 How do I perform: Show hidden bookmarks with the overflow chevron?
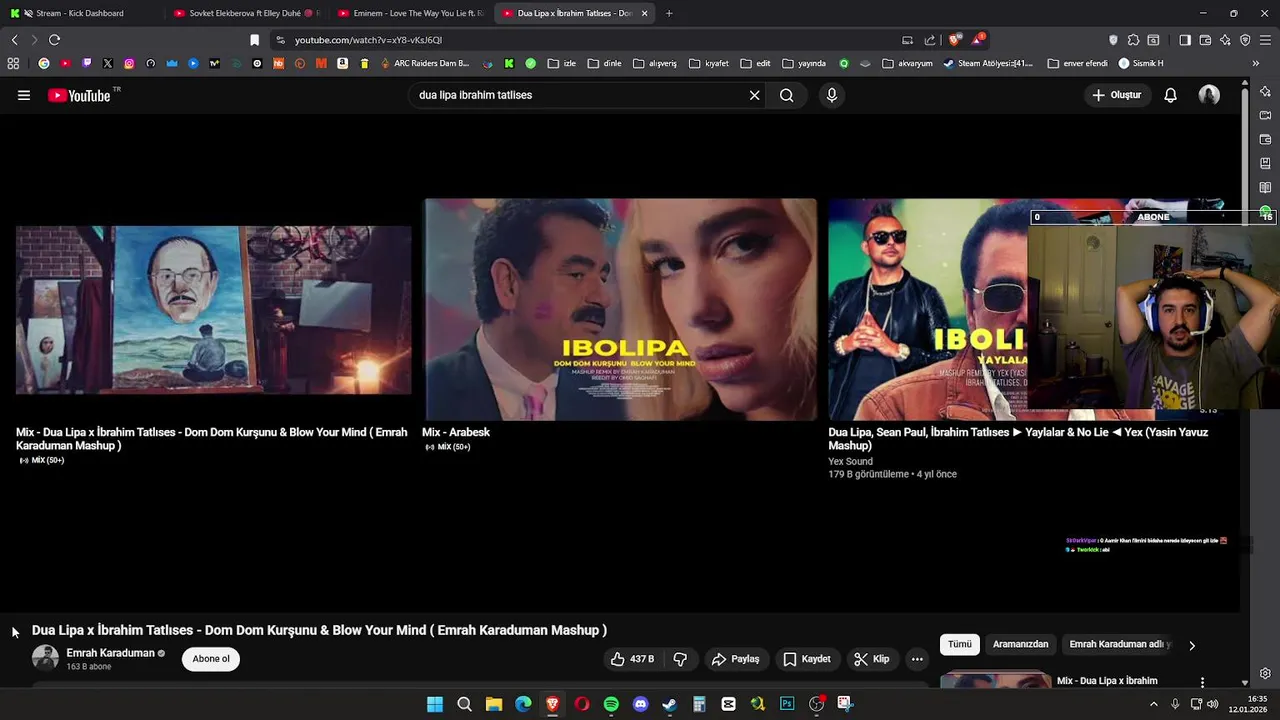pyautogui.click(x=1255, y=63)
